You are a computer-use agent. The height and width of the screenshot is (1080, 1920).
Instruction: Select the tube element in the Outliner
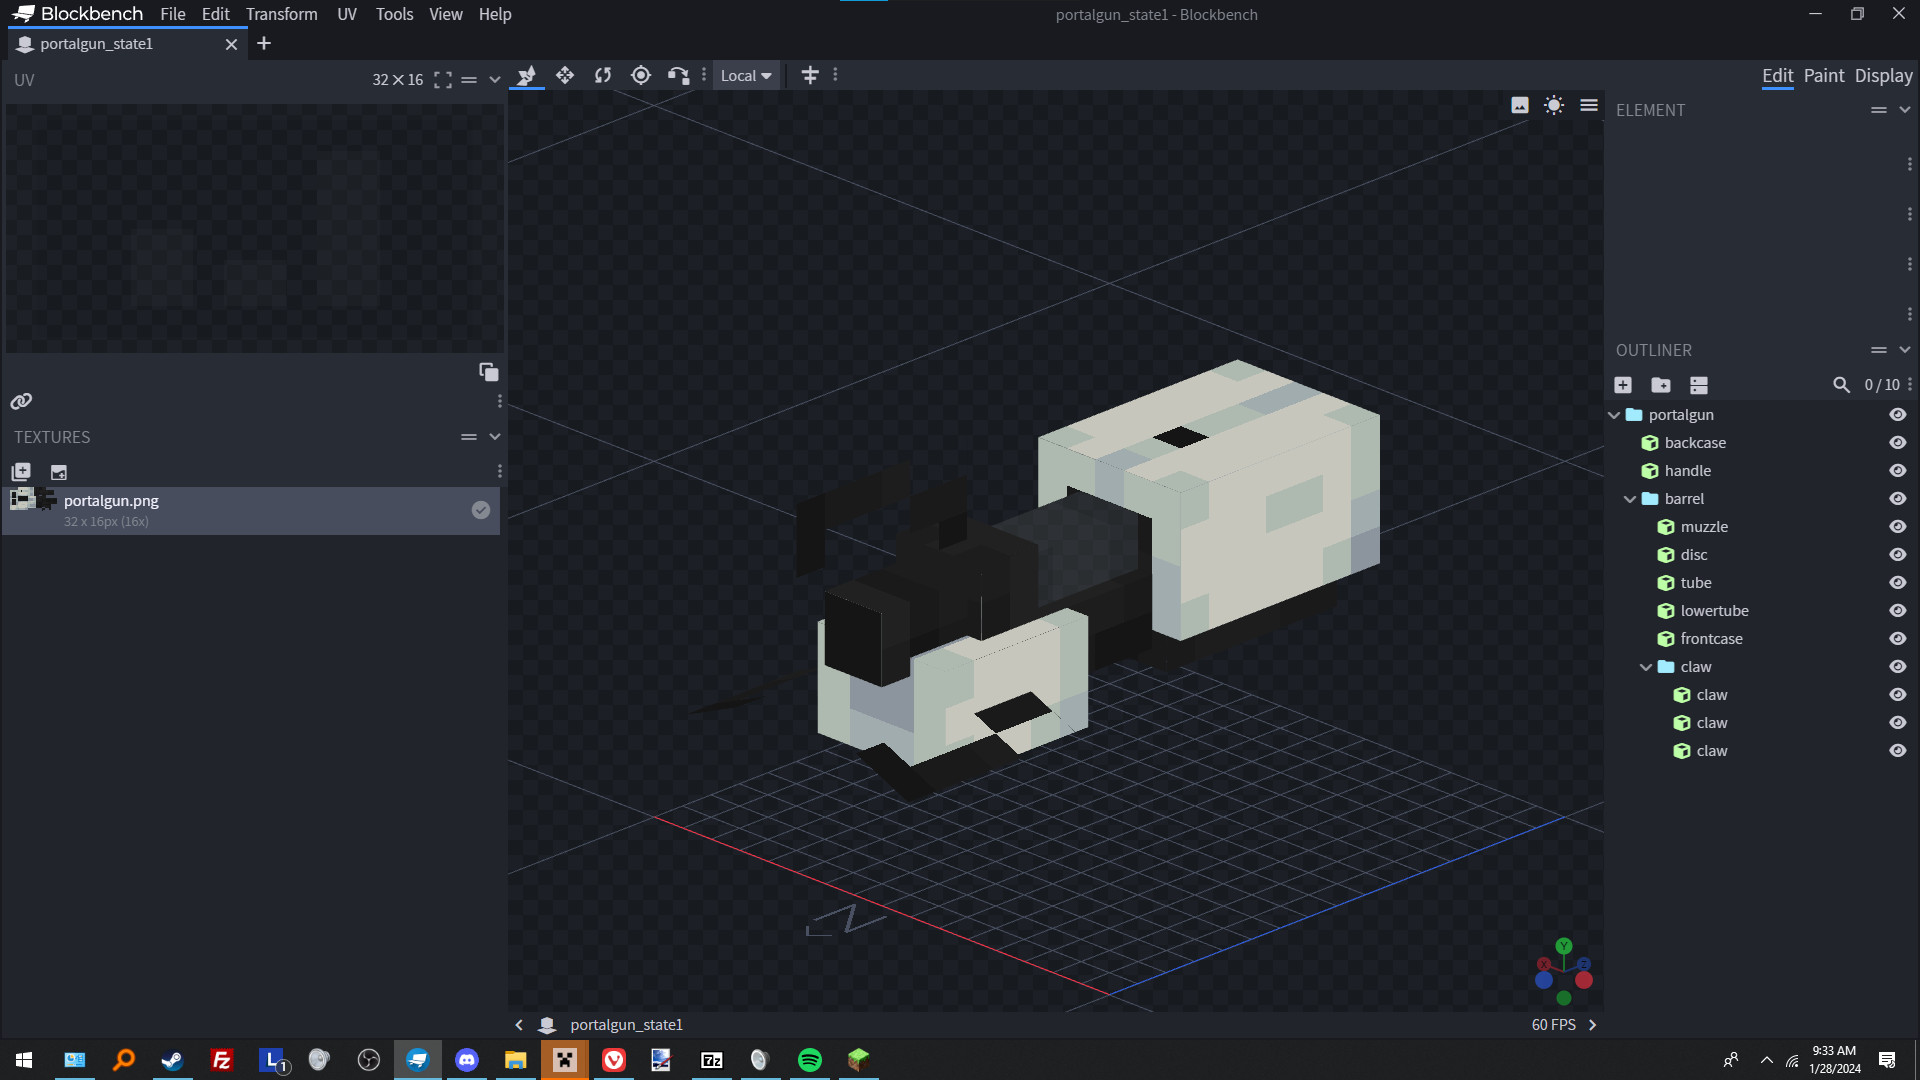point(1696,583)
